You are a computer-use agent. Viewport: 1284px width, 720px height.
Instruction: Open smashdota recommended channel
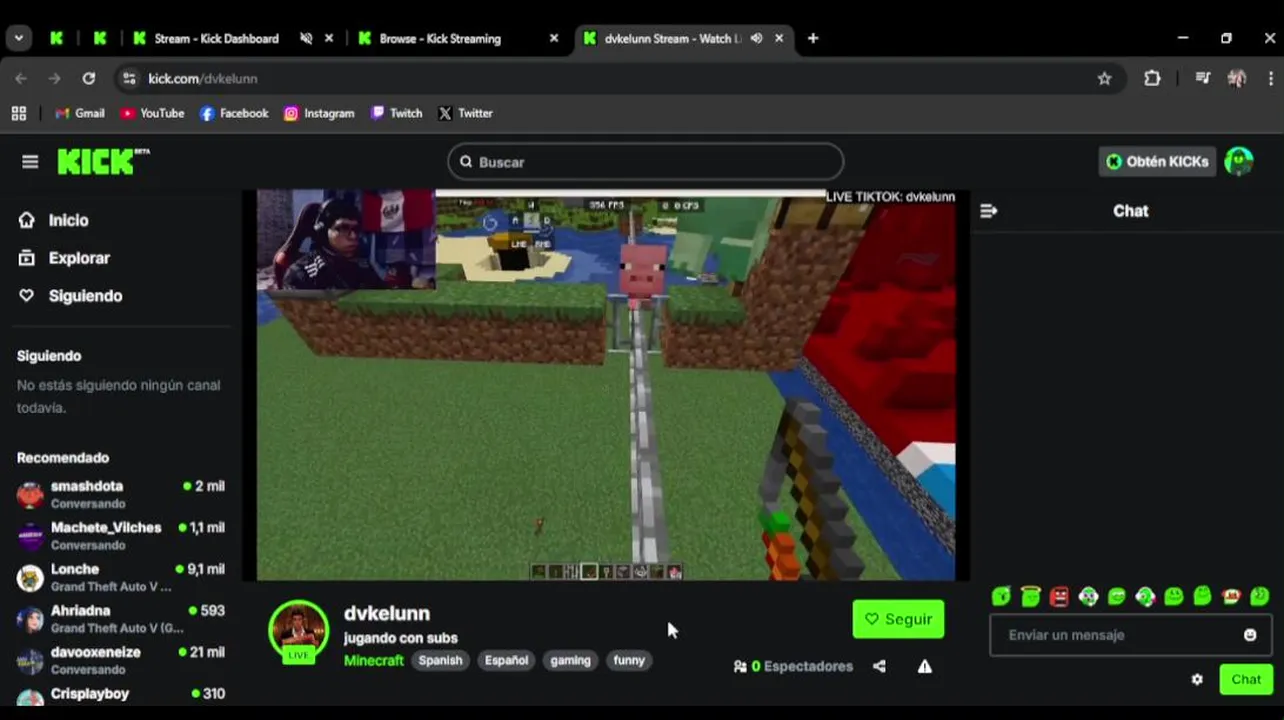click(121, 494)
